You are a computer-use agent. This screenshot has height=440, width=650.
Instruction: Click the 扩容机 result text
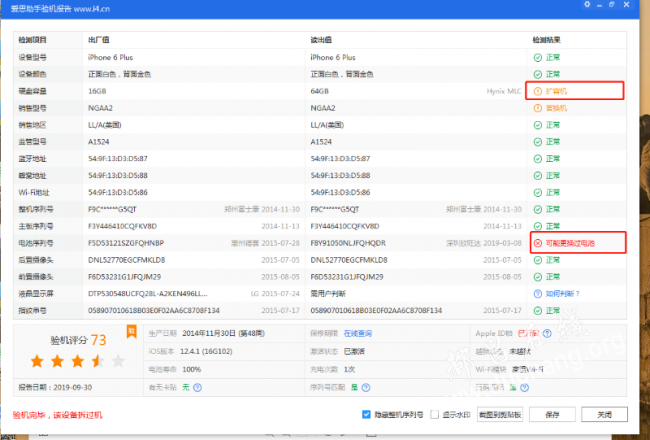pos(556,91)
